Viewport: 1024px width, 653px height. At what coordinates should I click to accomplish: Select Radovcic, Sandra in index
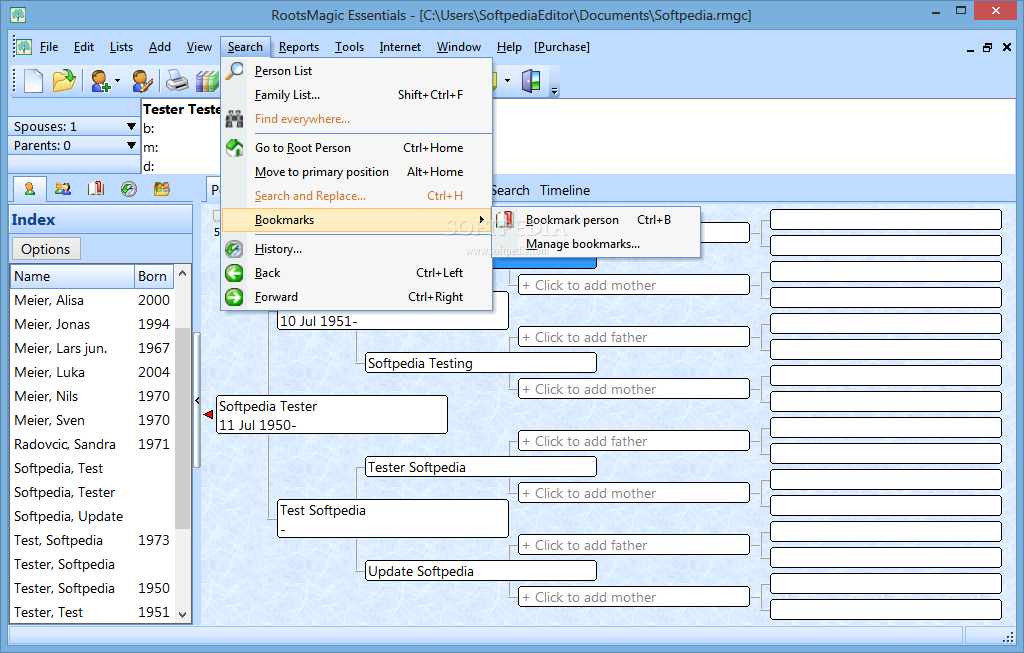93,444
